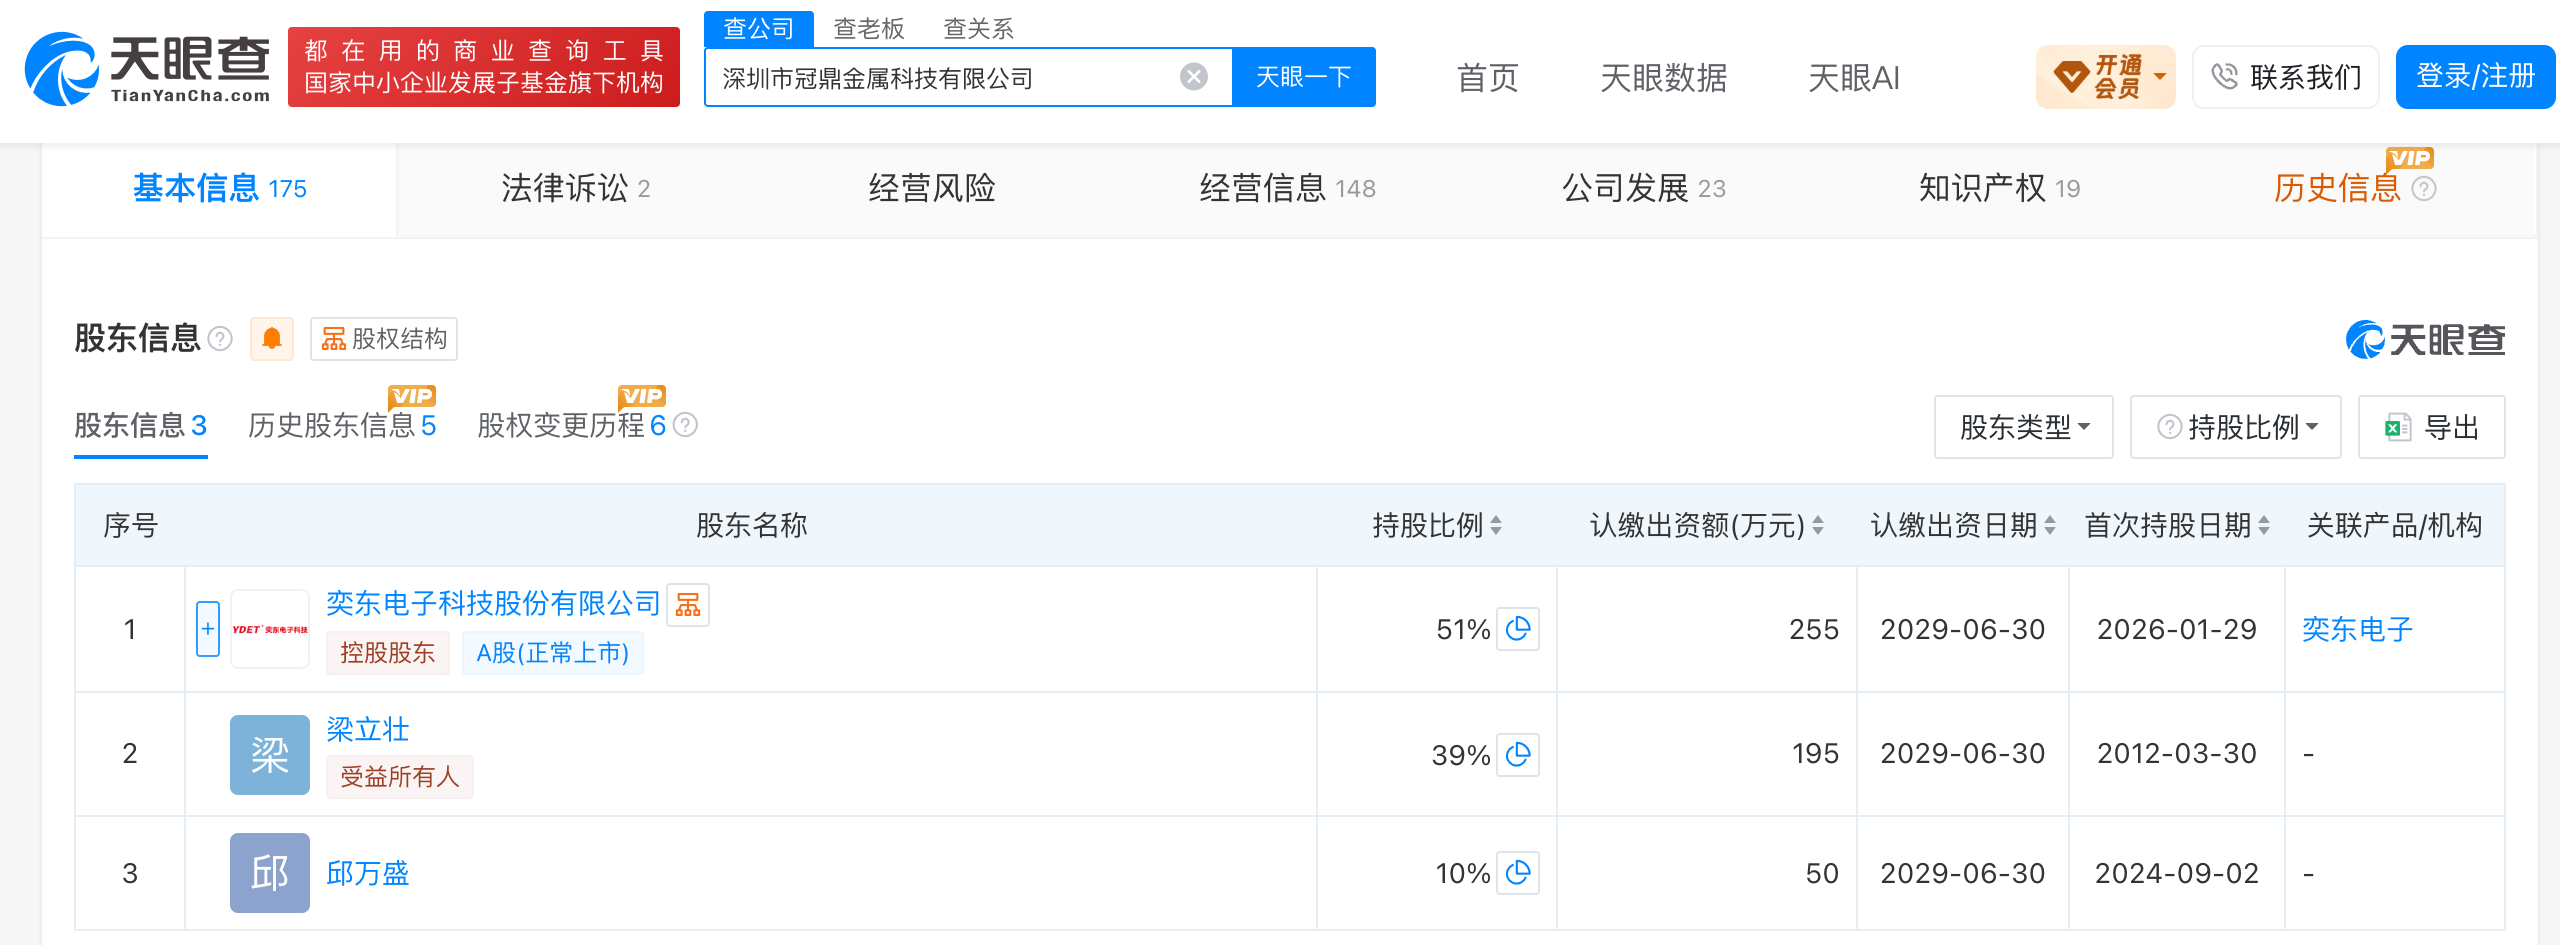
Task: Clear the company search box text
Action: point(1193,77)
